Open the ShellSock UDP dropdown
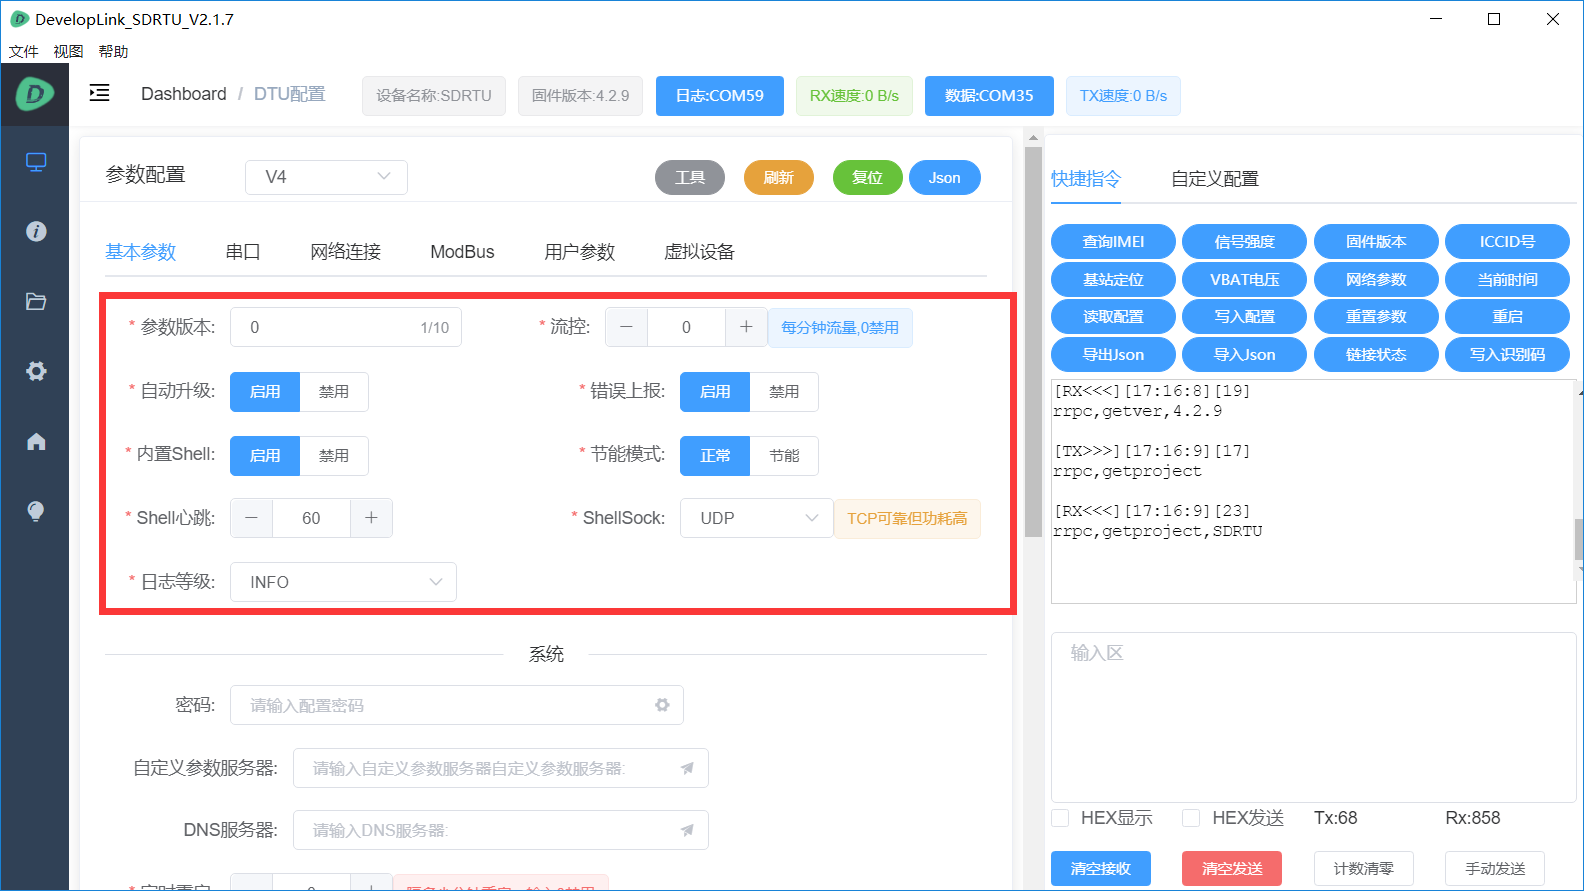The image size is (1584, 891). click(756, 518)
